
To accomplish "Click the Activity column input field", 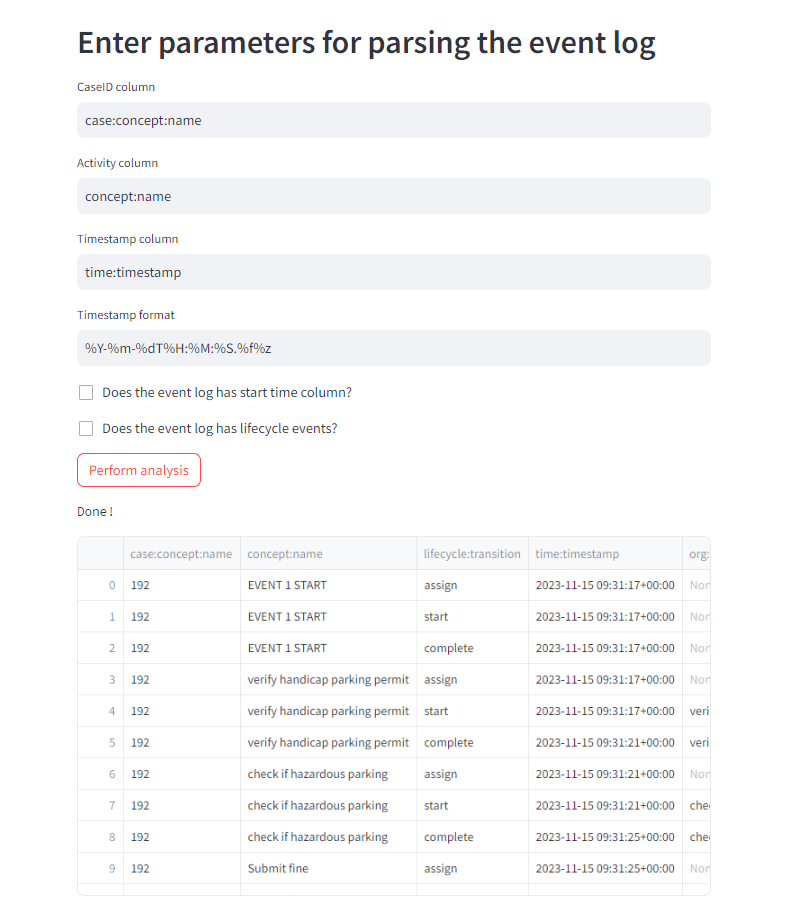I will (x=393, y=196).
